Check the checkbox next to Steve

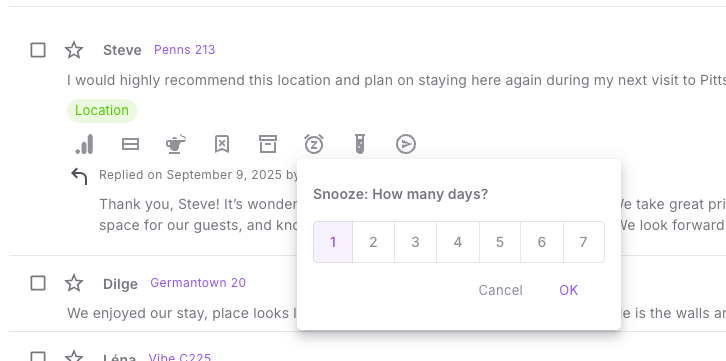pos(38,50)
